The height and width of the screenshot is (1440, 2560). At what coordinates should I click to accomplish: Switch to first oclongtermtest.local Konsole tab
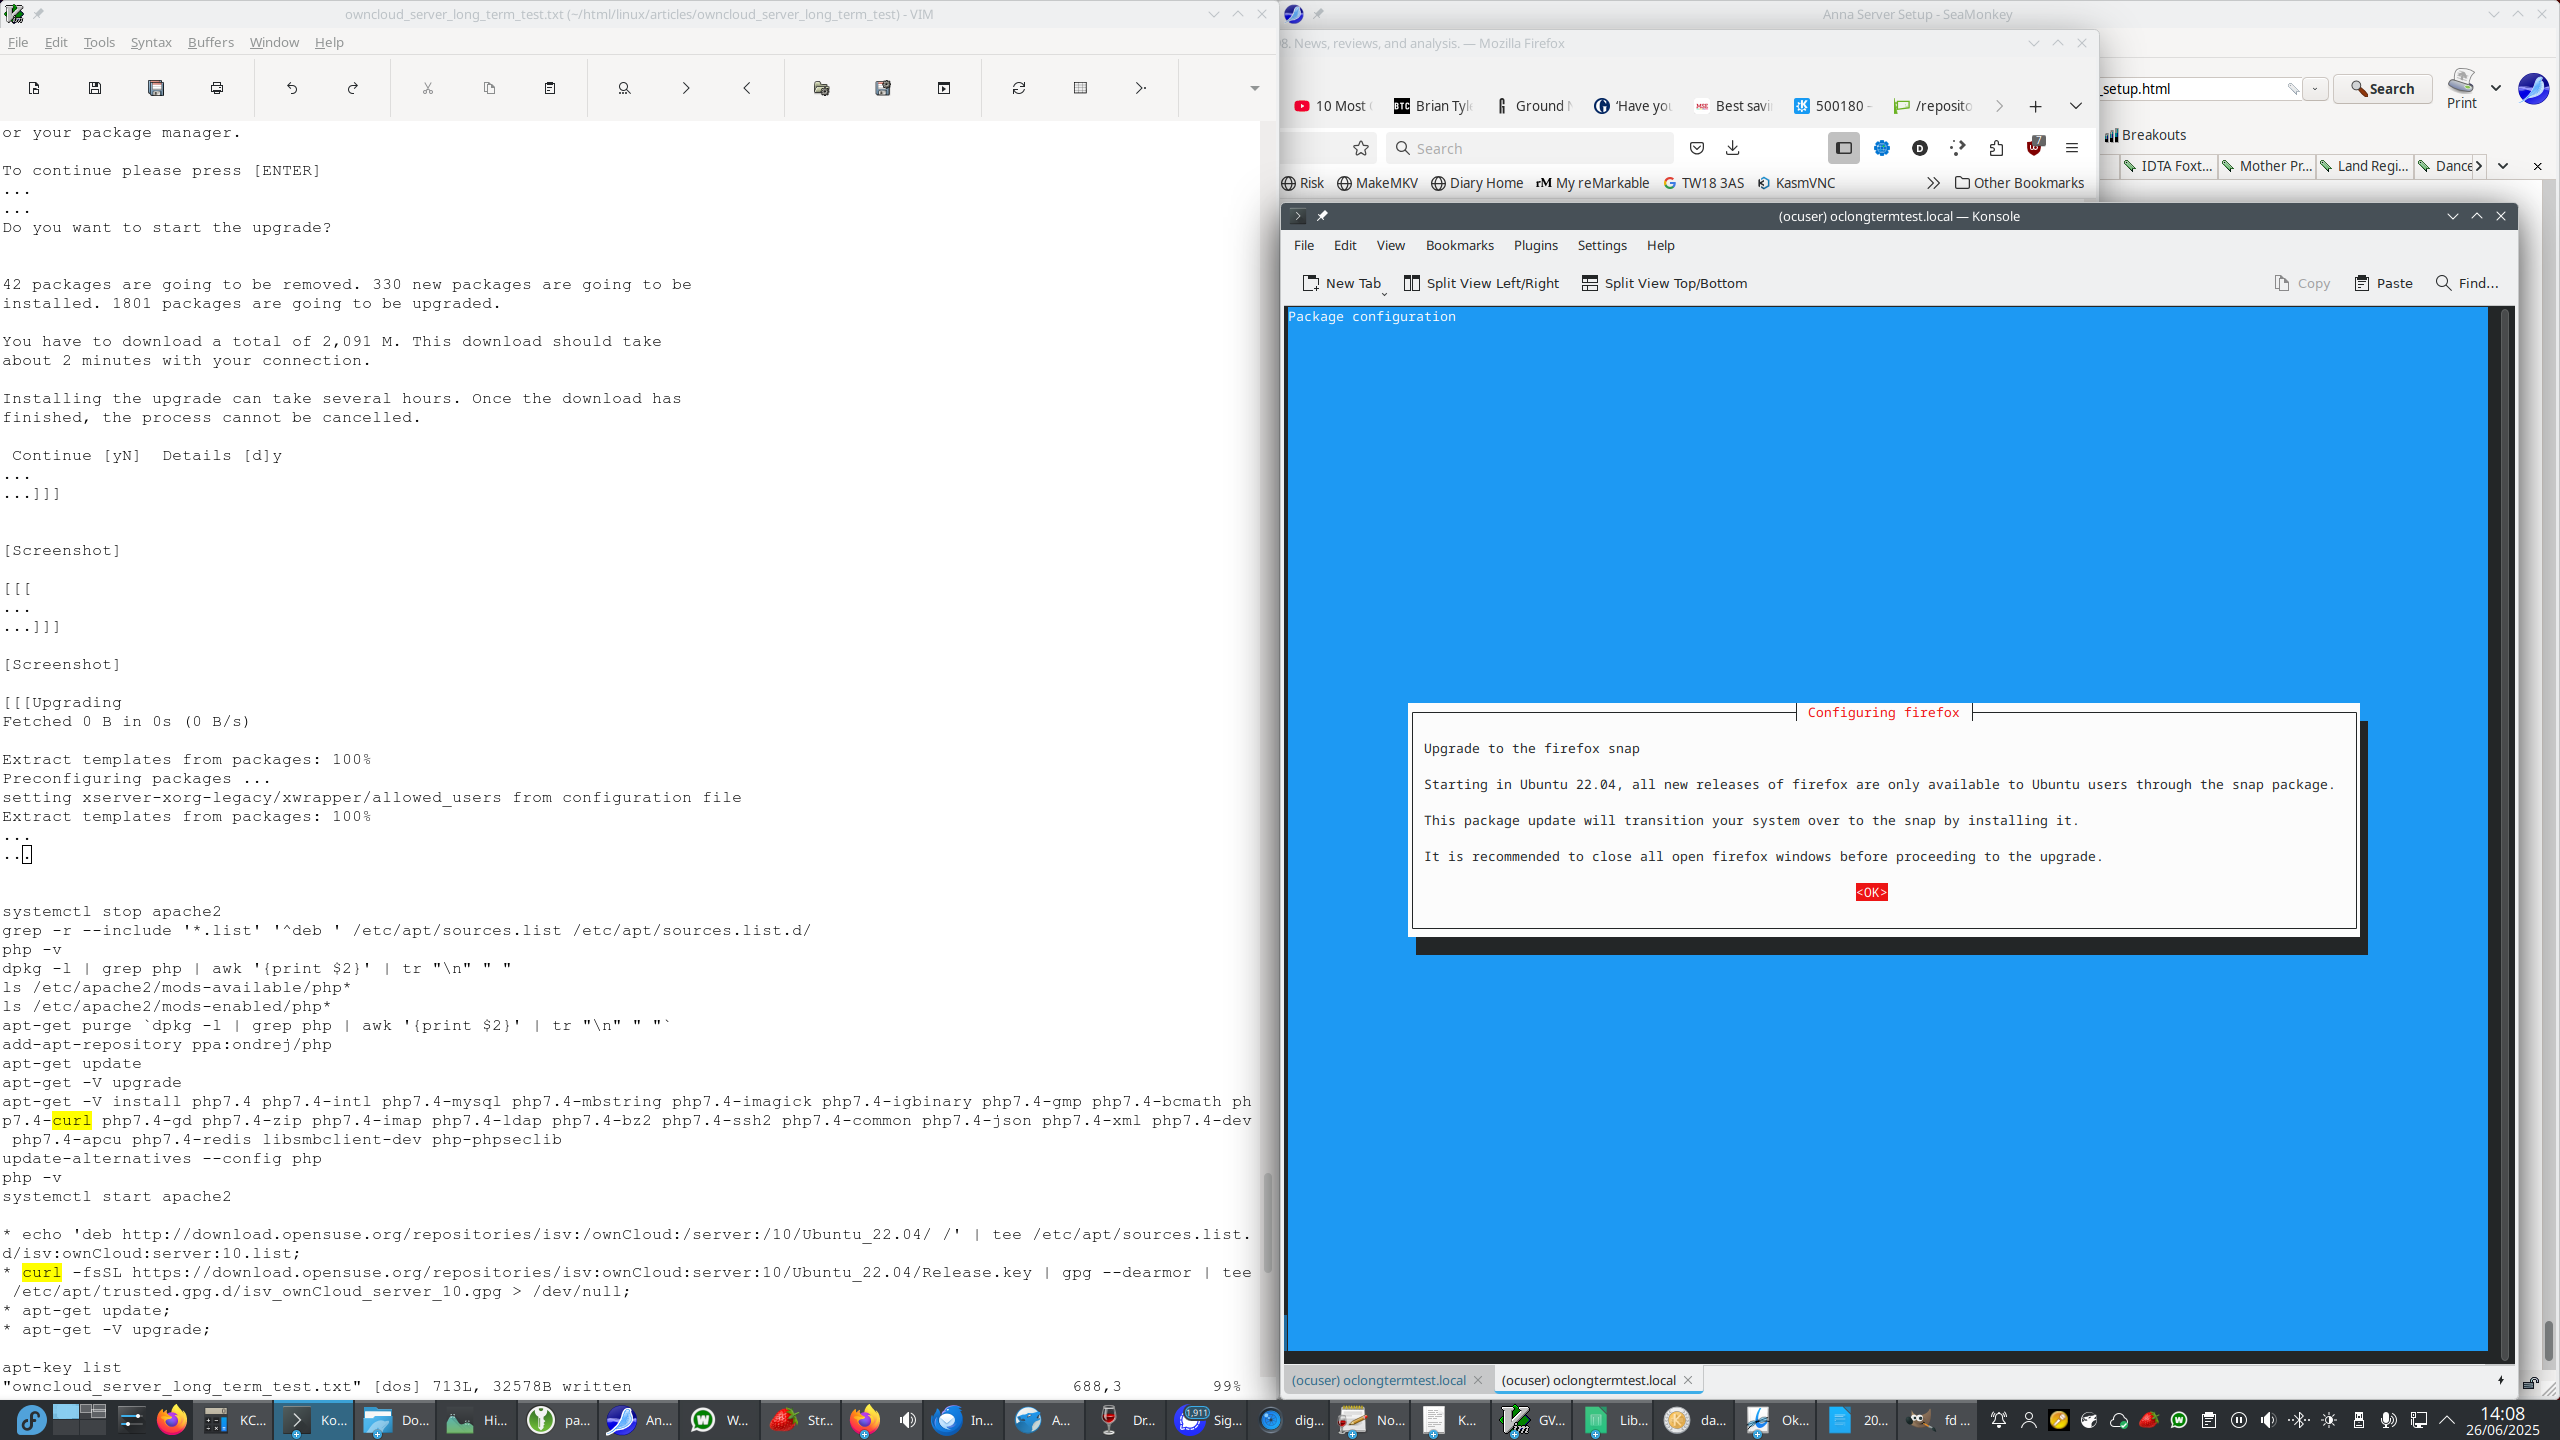coord(1378,1380)
